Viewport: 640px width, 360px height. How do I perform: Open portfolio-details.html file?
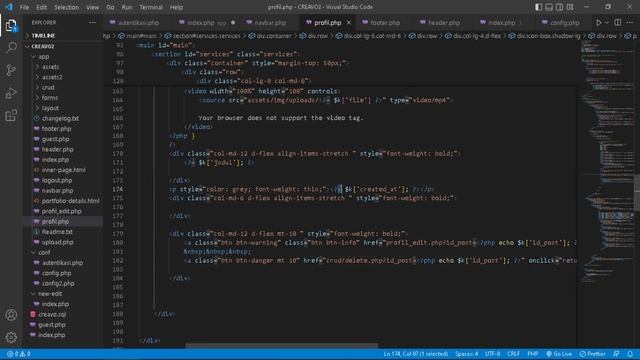coord(70,201)
